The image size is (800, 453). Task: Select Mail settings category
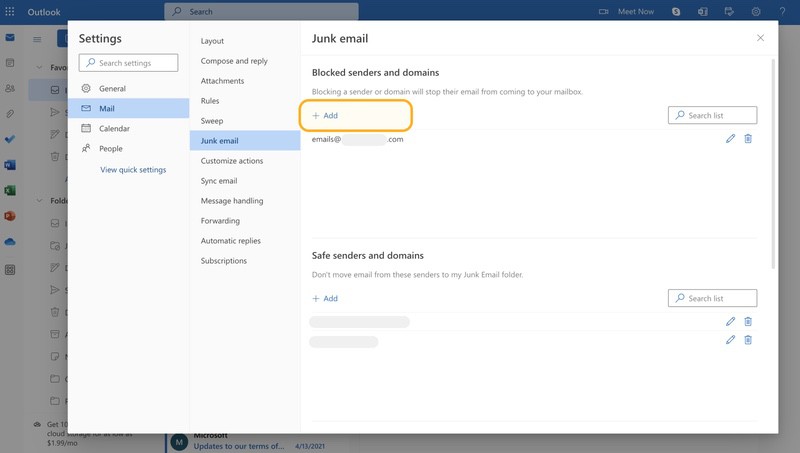(129, 108)
